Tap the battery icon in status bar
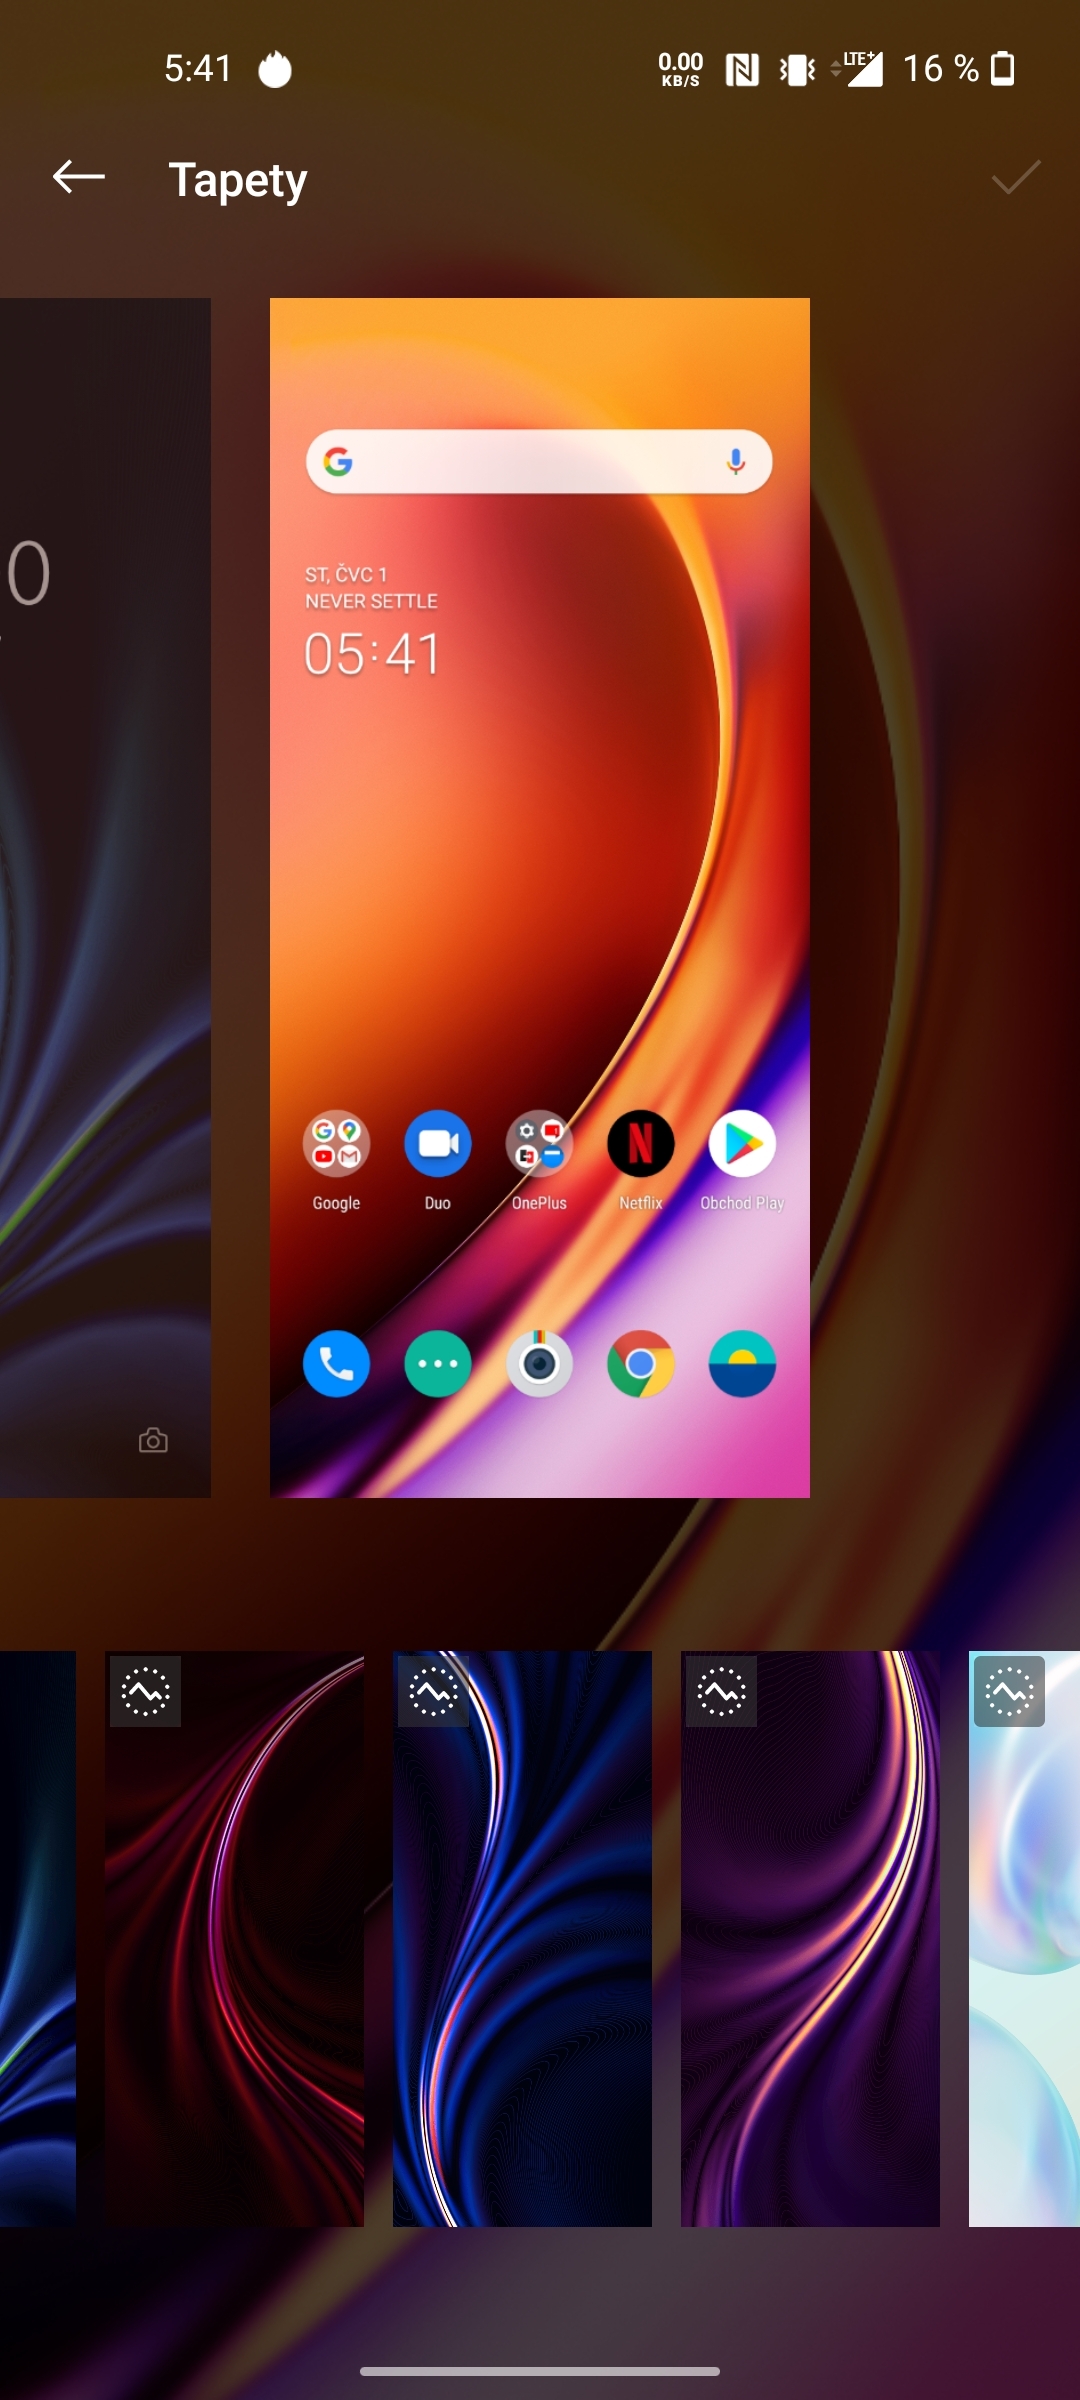The height and width of the screenshot is (2400, 1080). pos(1003,69)
